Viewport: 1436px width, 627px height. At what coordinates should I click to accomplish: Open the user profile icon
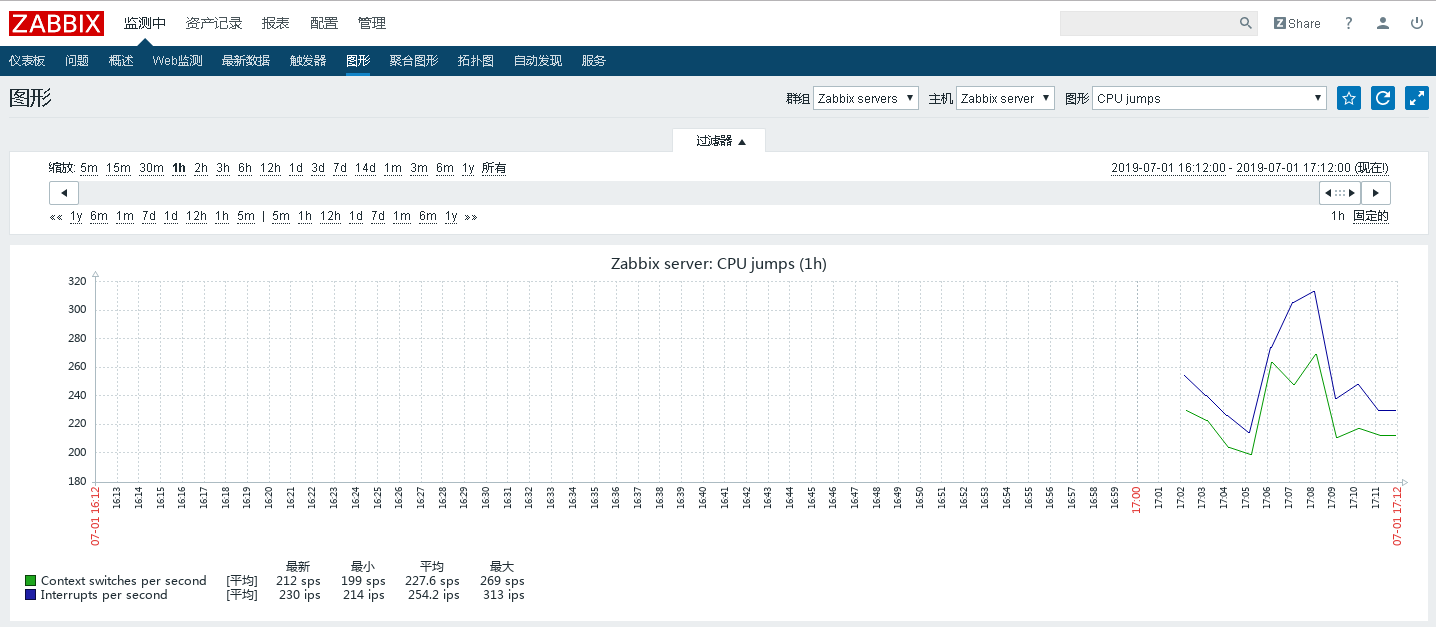pos(1382,23)
